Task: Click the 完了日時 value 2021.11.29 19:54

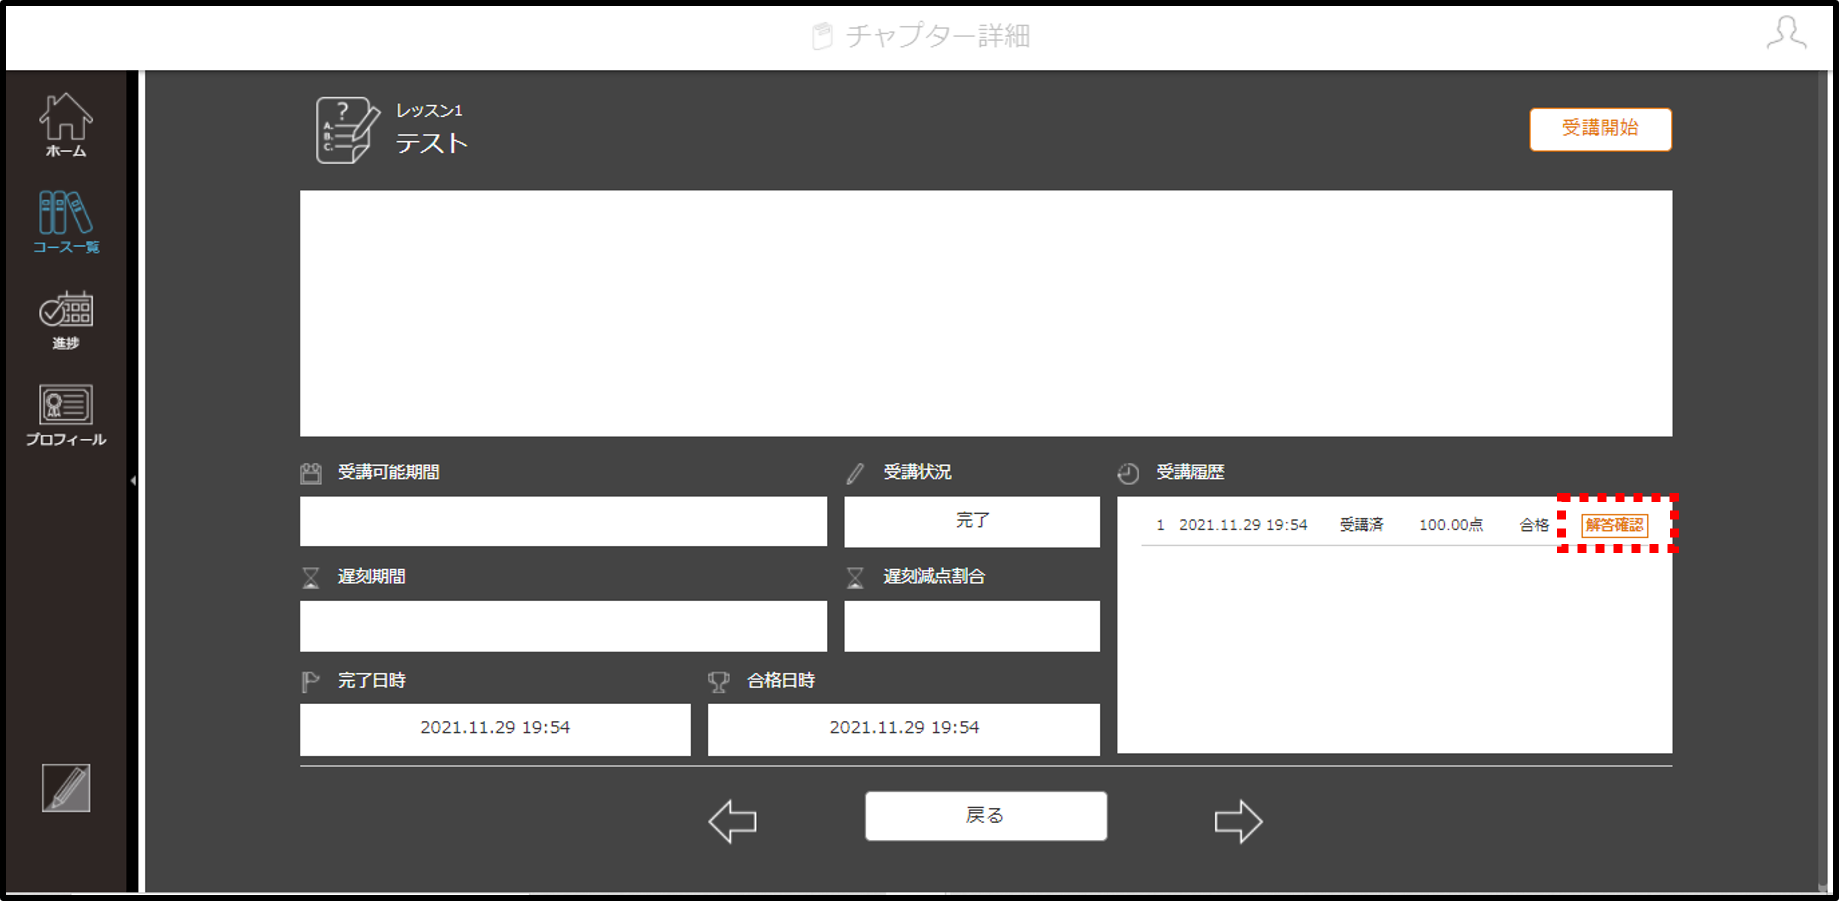Action: coord(495,729)
